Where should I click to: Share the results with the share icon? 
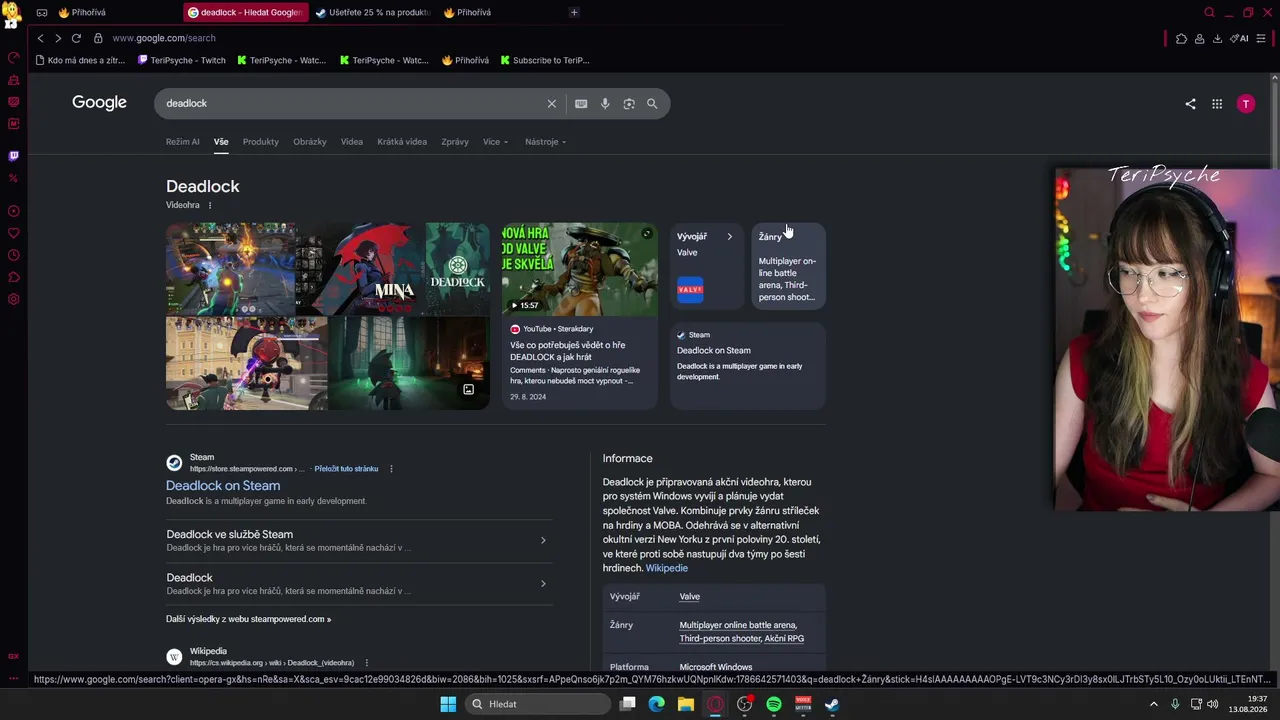1190,103
